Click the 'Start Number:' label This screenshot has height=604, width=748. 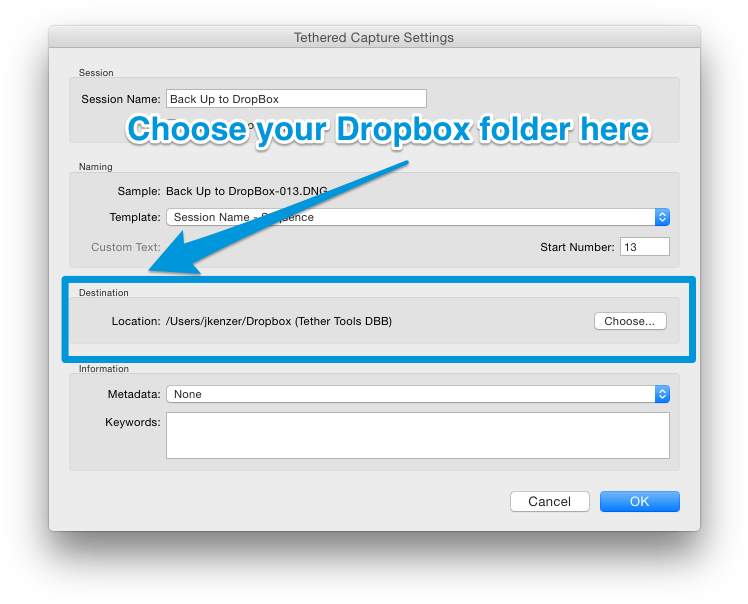576,247
